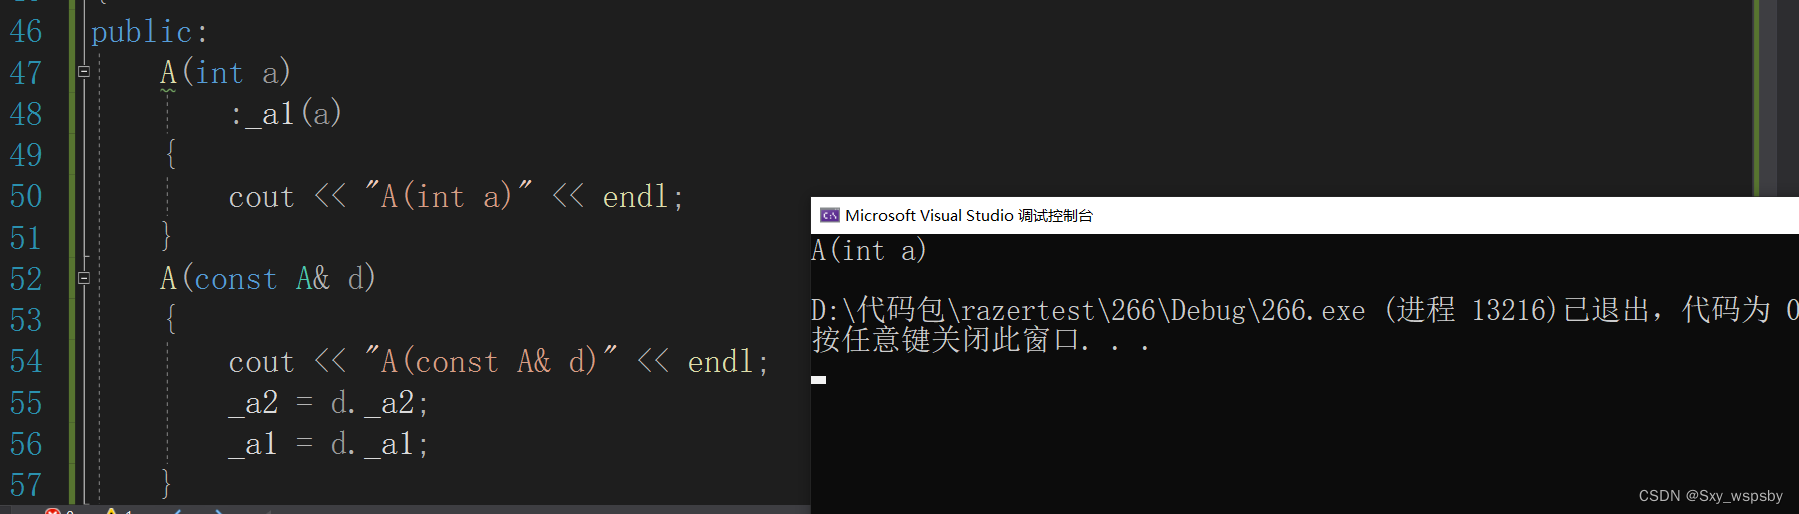
Task: Click the next issue navigation arrow
Action: pos(219,511)
